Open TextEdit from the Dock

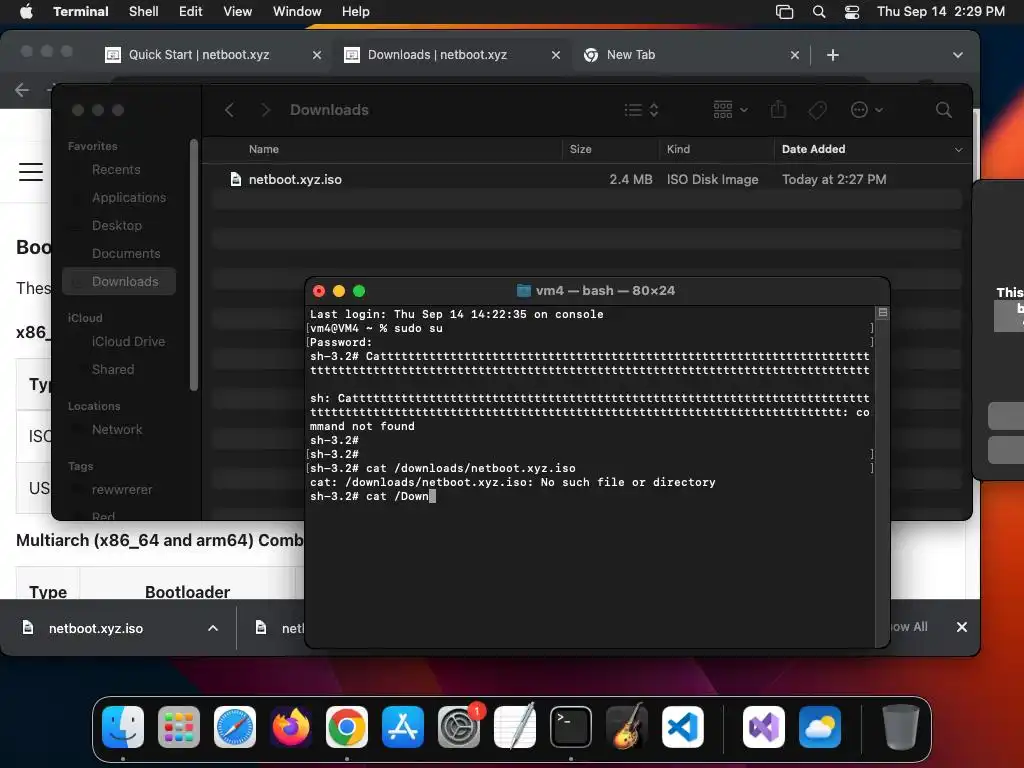tap(515, 727)
